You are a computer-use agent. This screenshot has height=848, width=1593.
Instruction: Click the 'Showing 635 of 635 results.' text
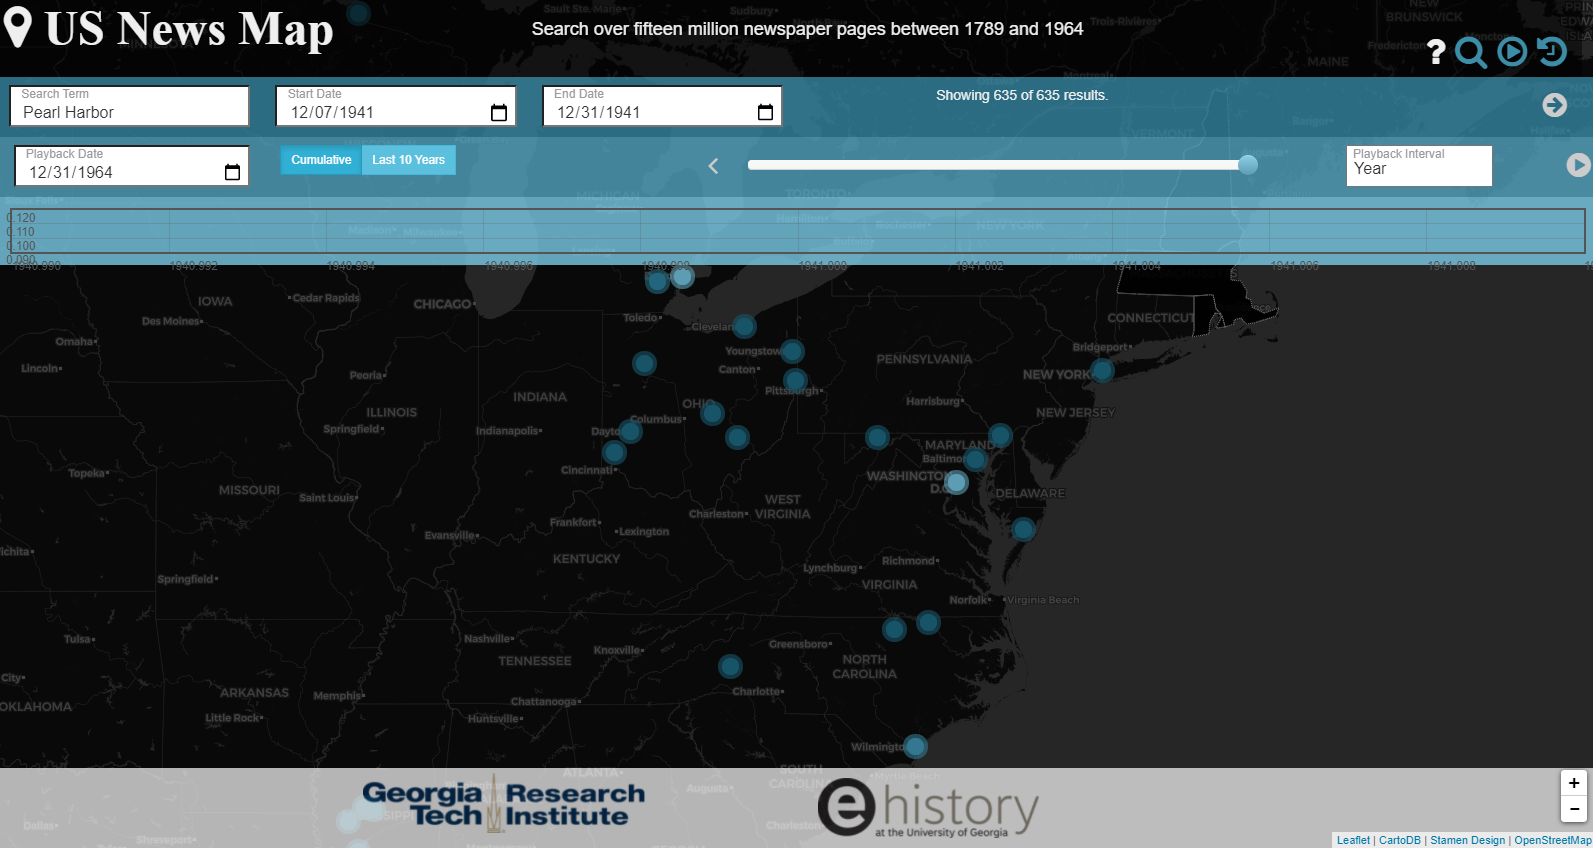[x=1021, y=95]
